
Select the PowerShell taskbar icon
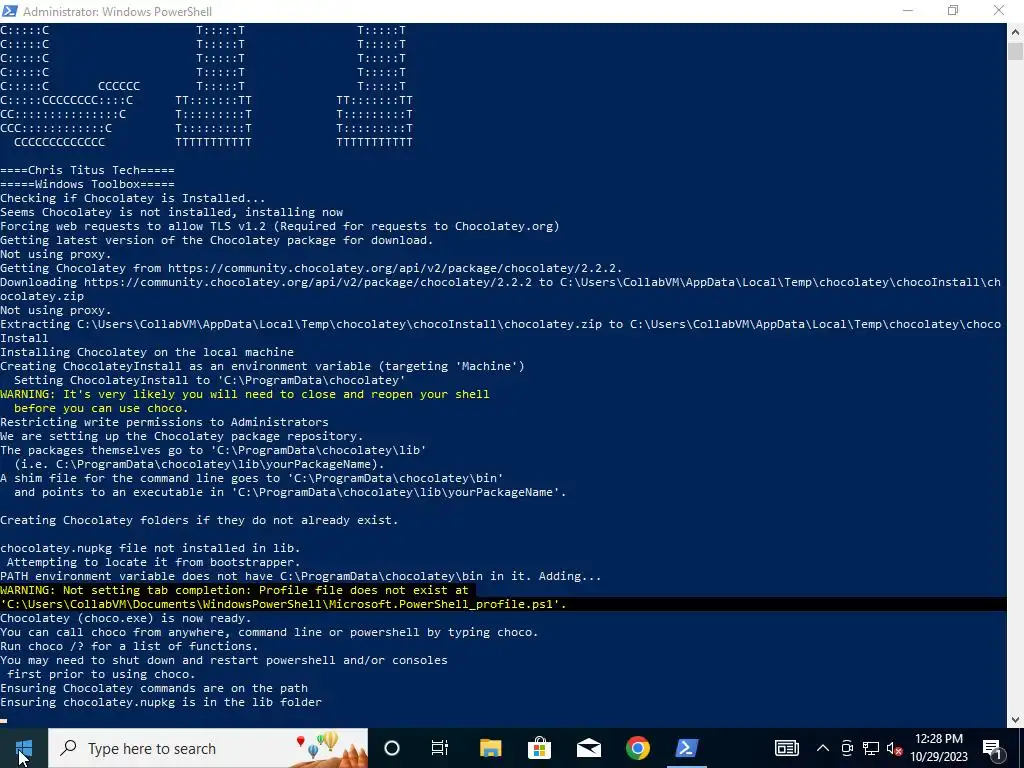tap(686, 748)
